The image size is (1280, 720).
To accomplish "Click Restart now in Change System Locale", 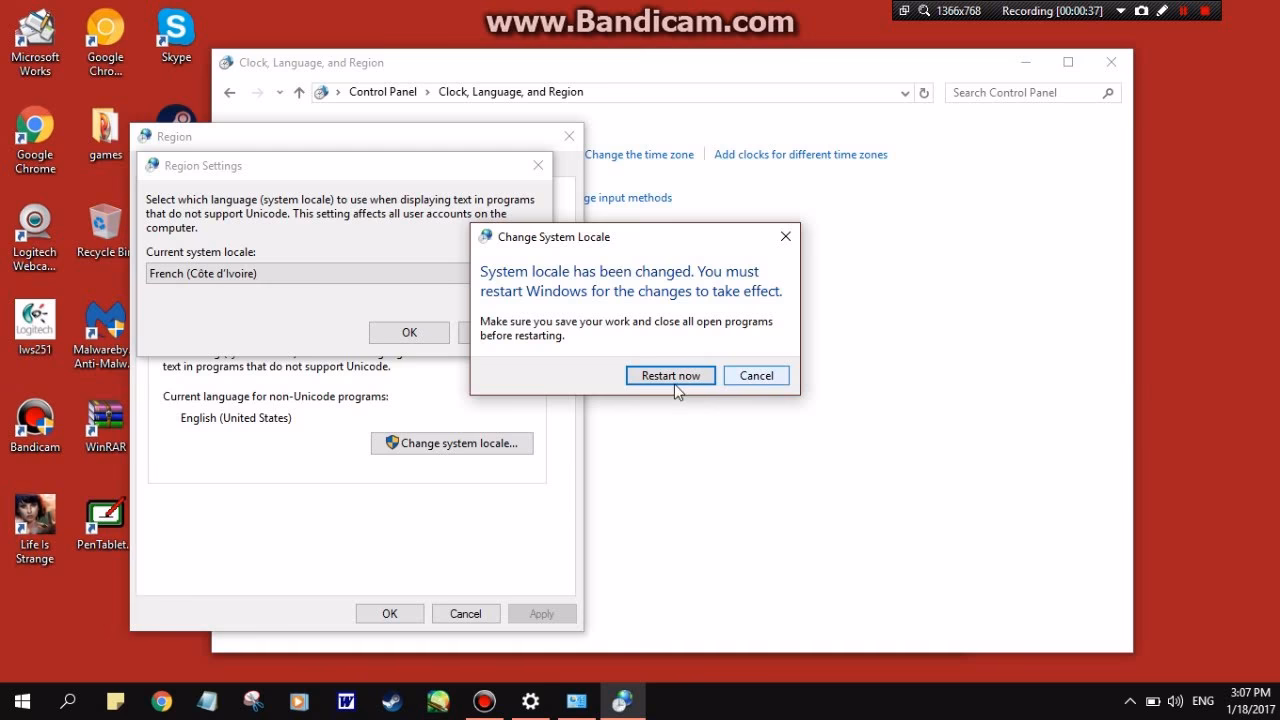I will [x=671, y=376].
